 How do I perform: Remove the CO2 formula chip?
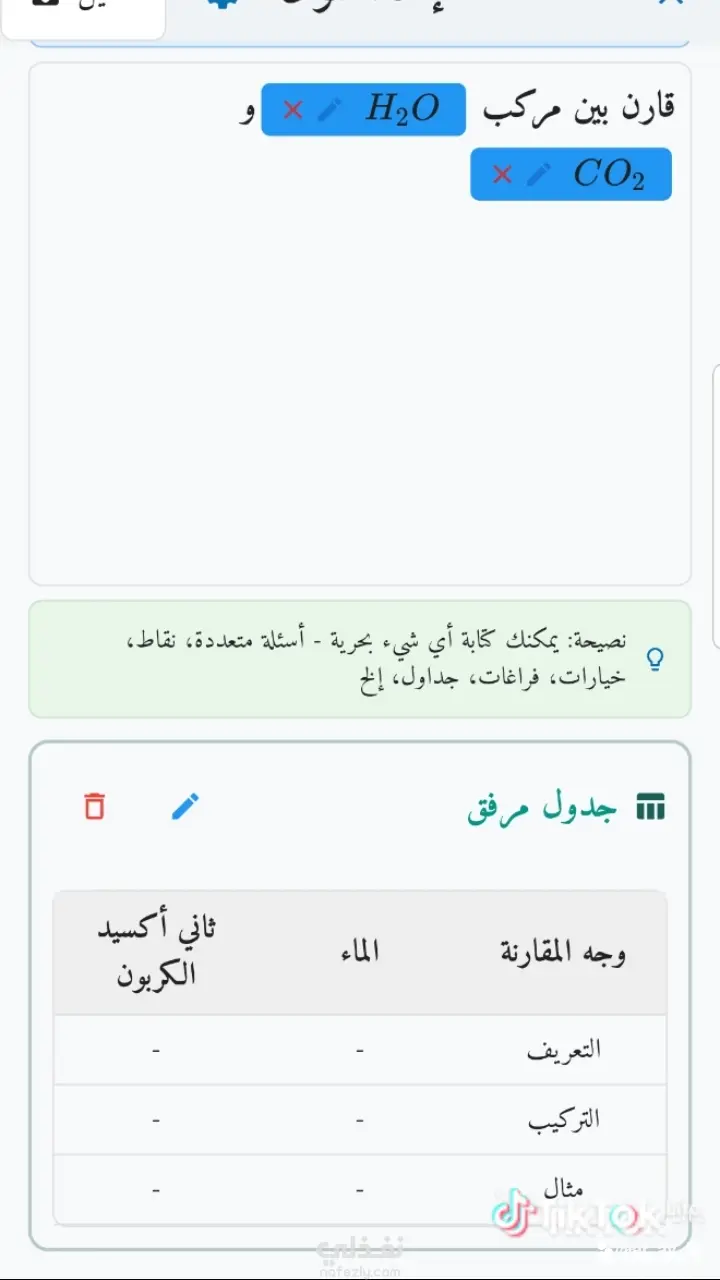[502, 175]
